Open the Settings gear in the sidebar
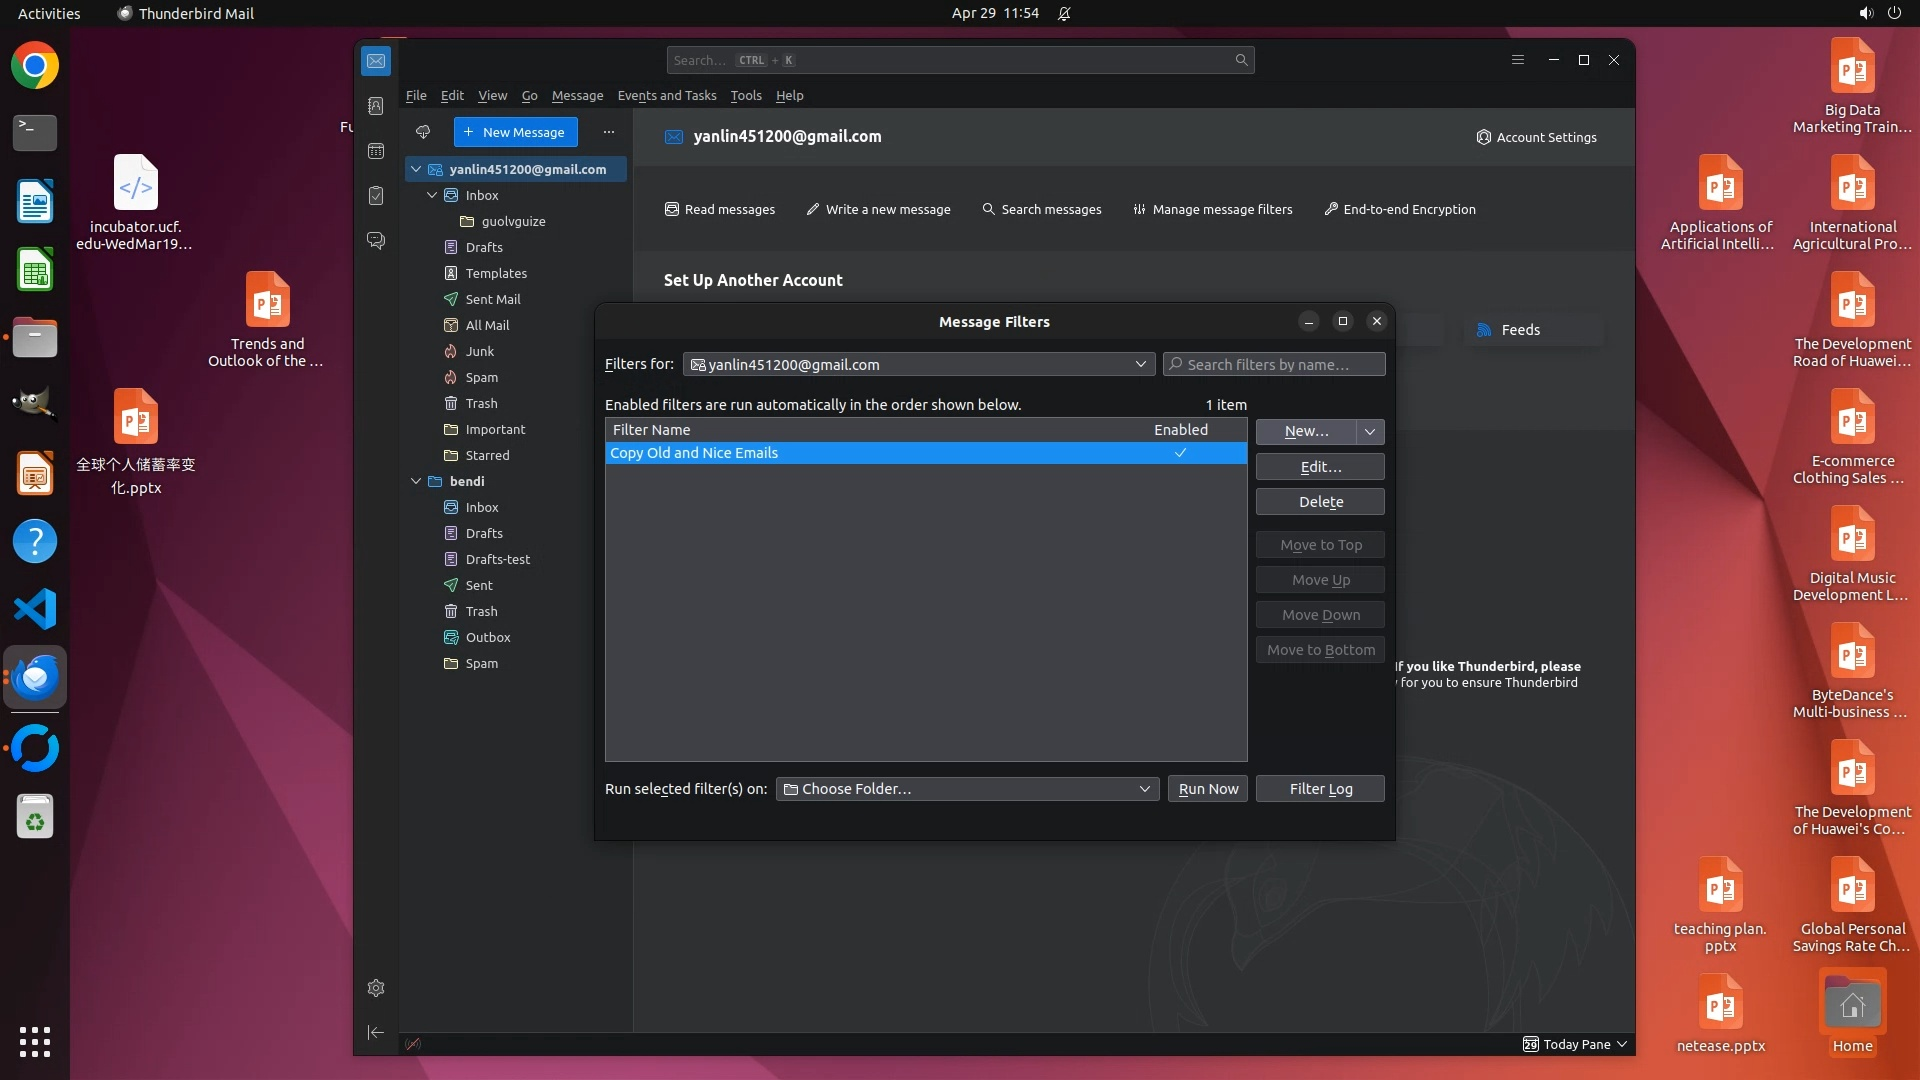Screen dimensions: 1920x1080 click(376, 988)
